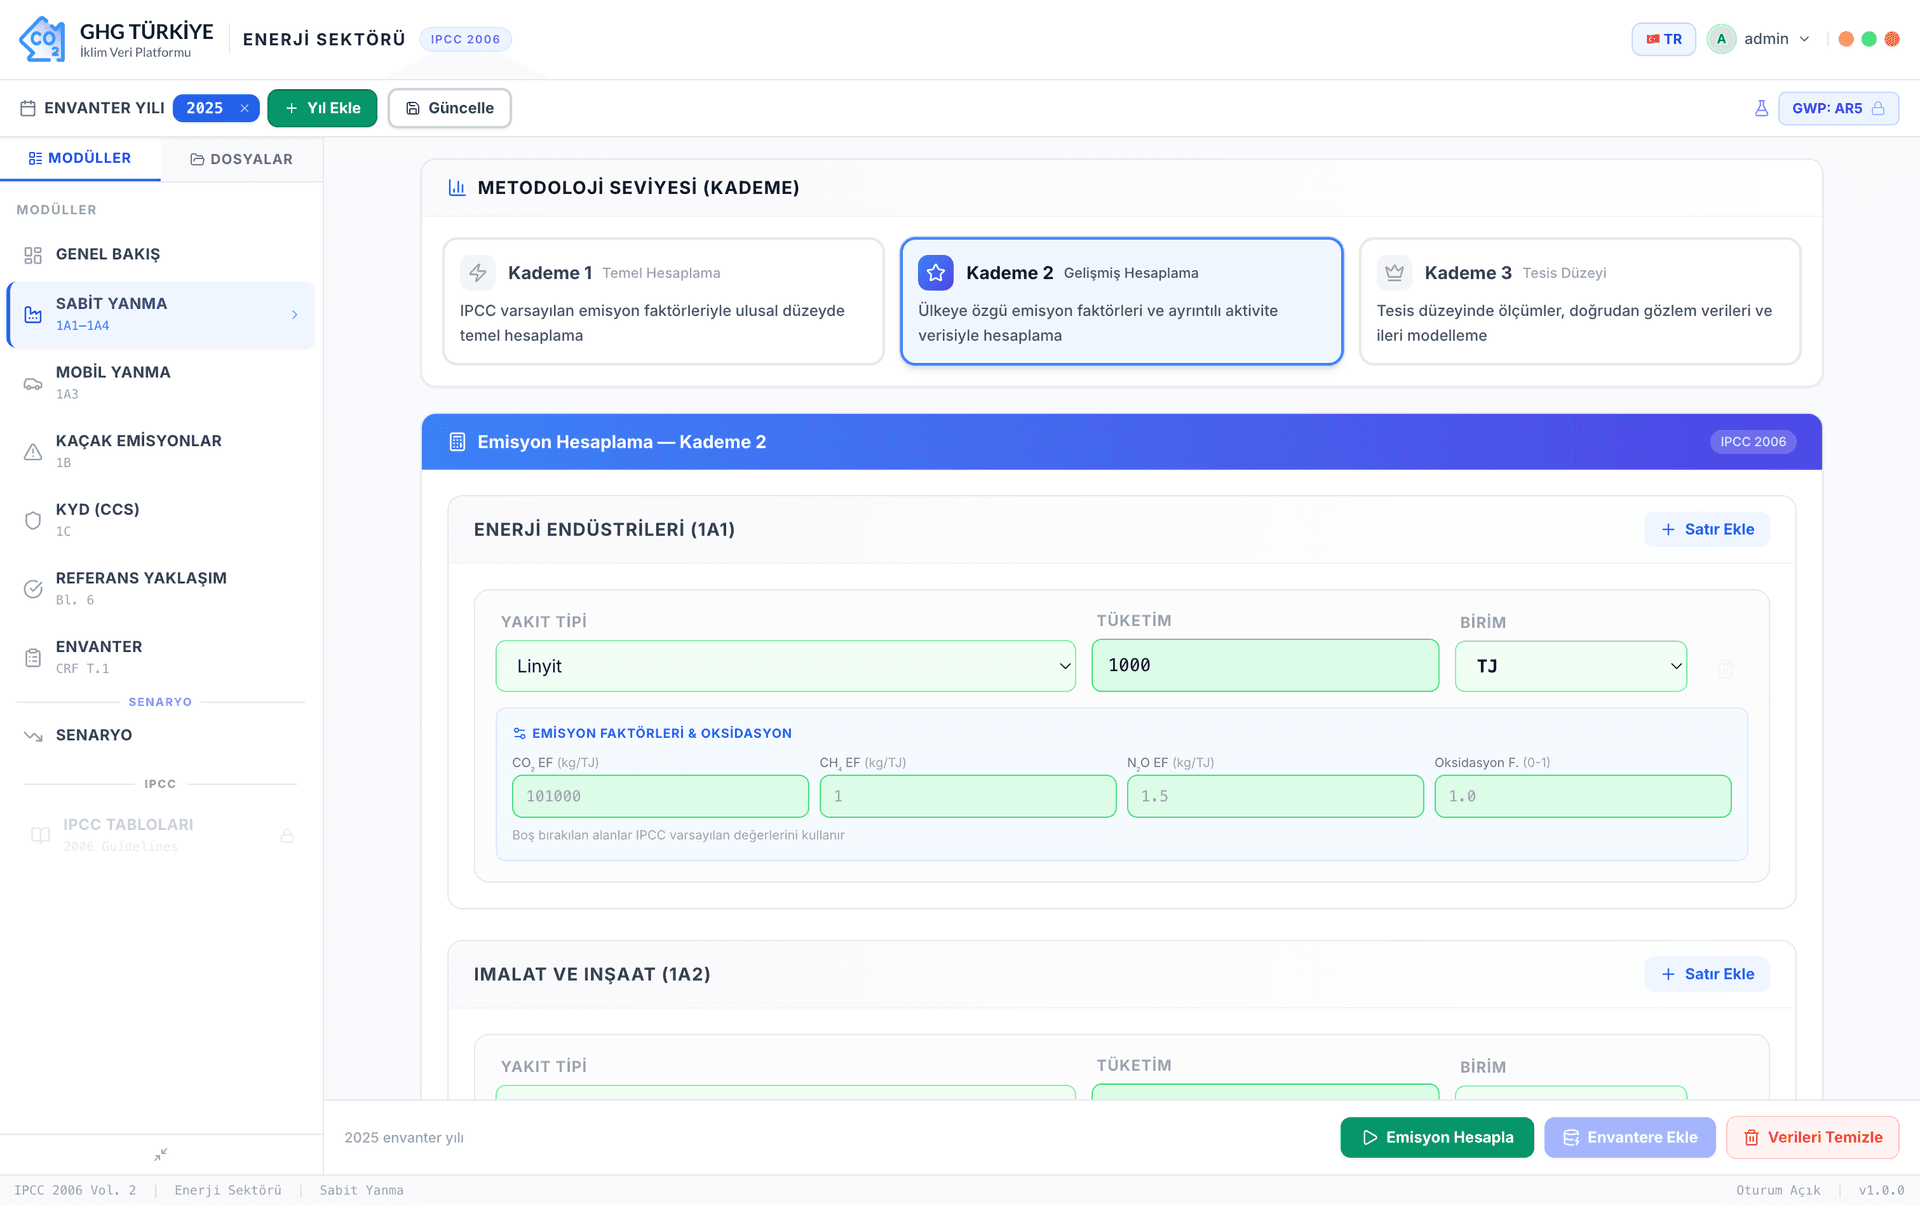Click the Sabit Yanma factory icon
The height and width of the screenshot is (1205, 1920).
(33, 315)
